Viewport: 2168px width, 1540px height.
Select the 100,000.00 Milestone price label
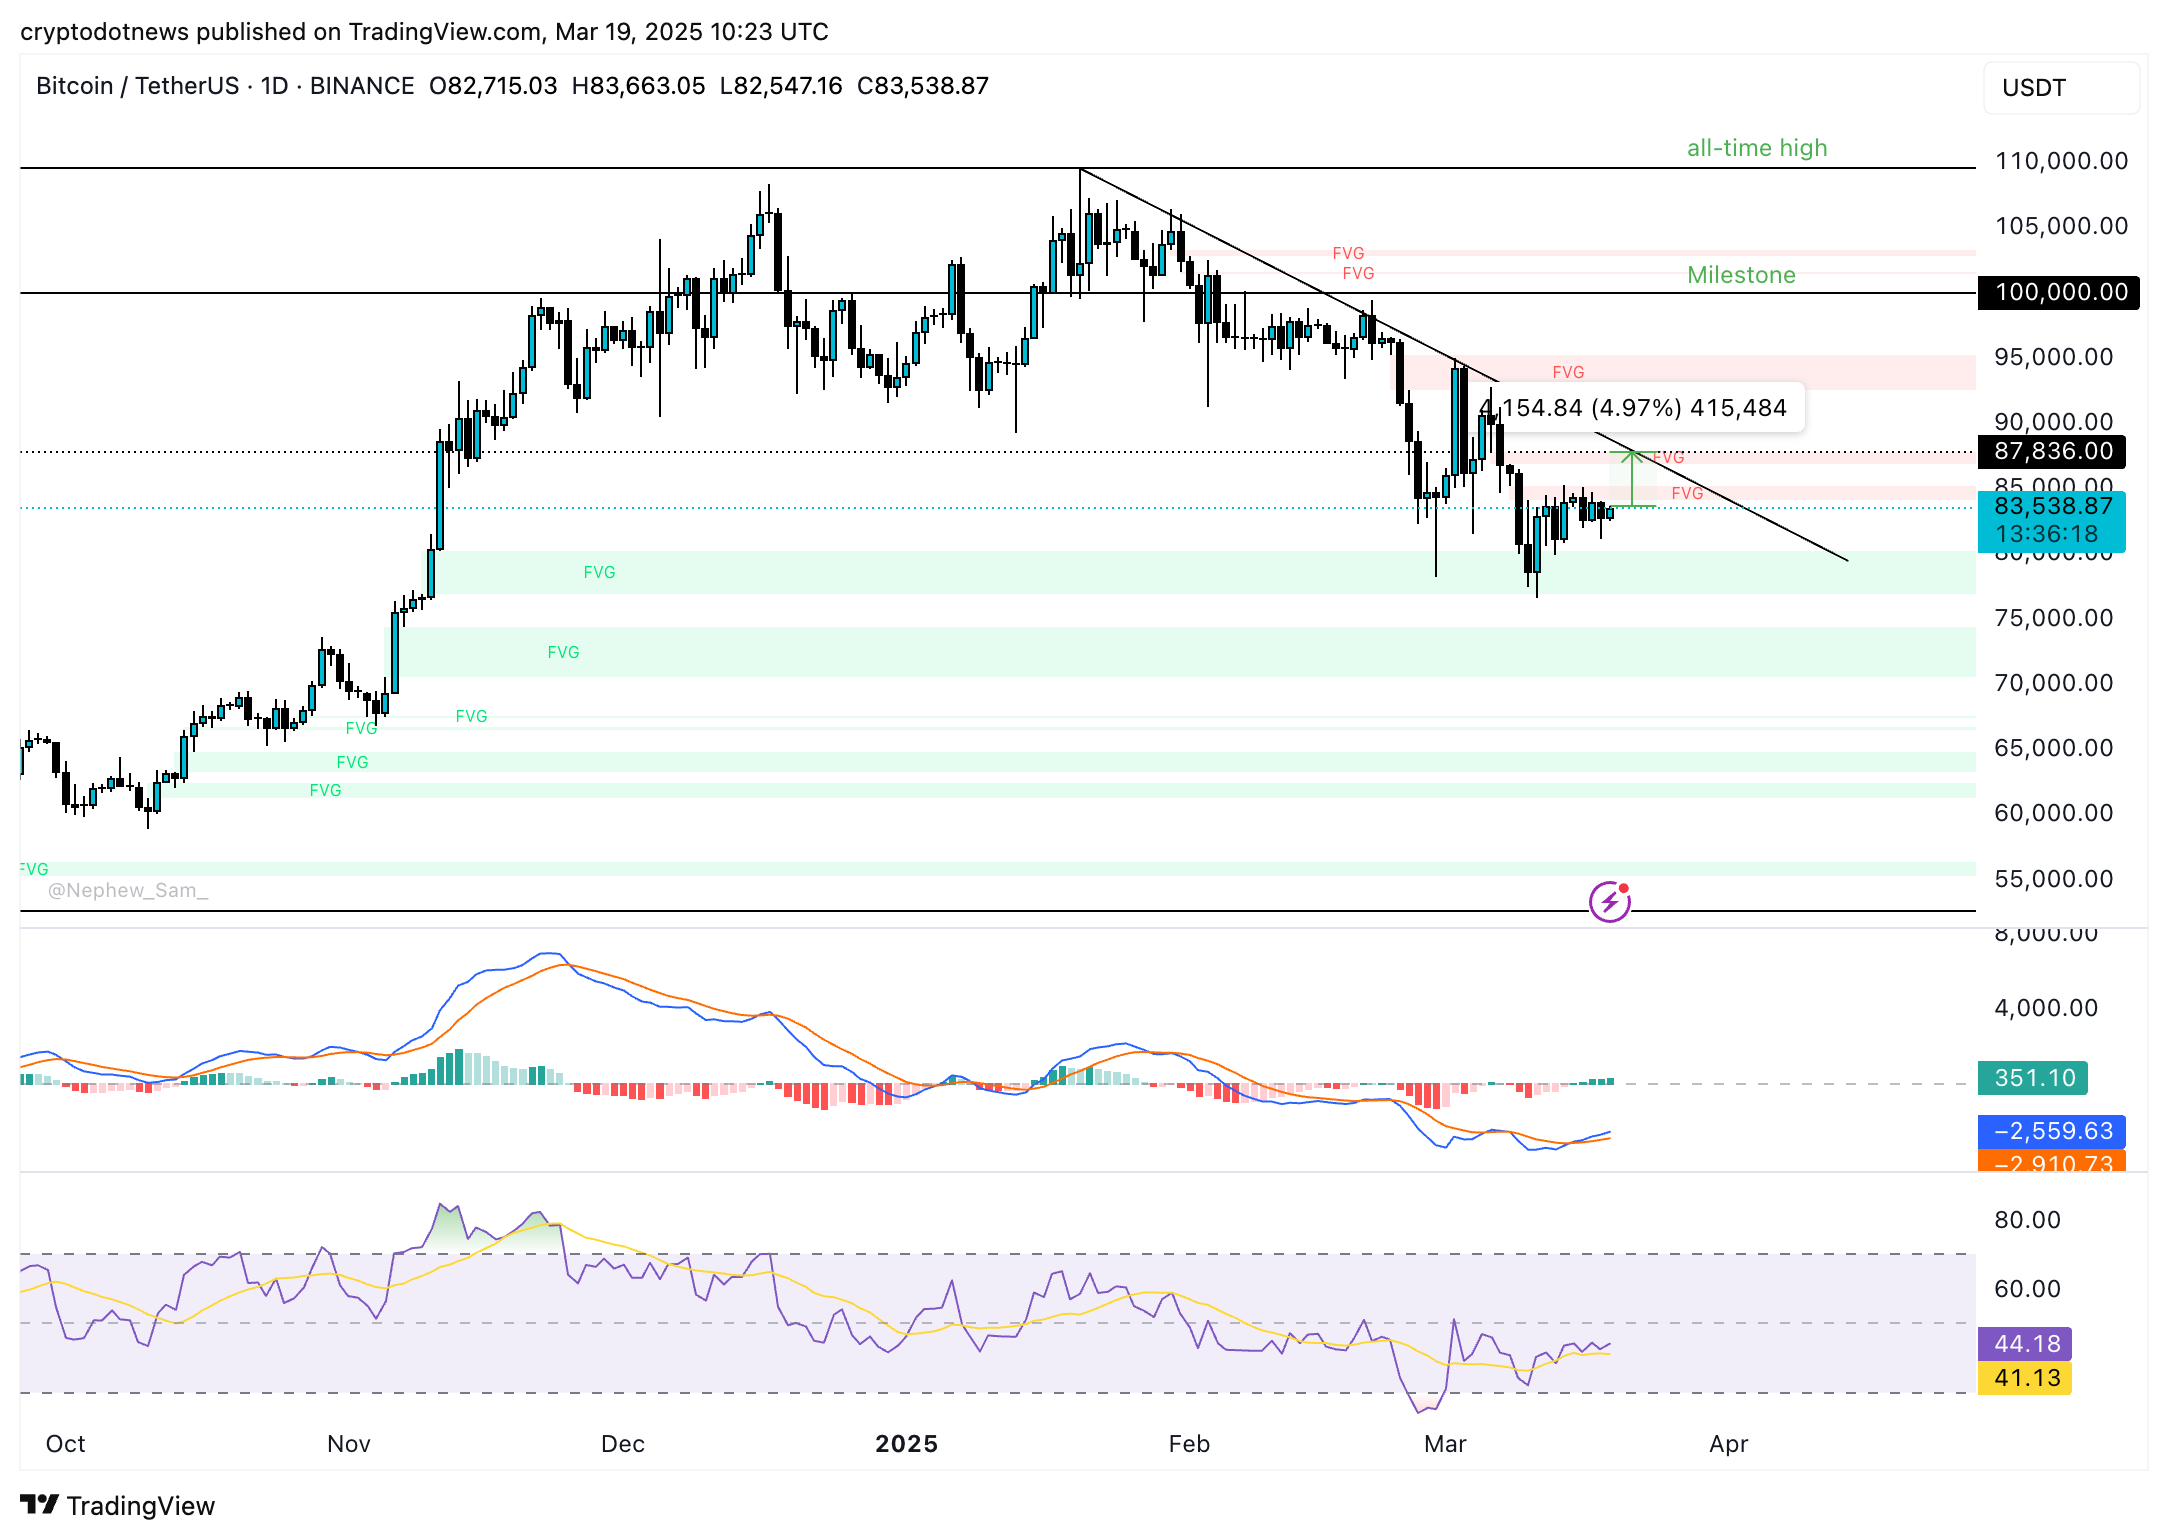click(x=2057, y=293)
